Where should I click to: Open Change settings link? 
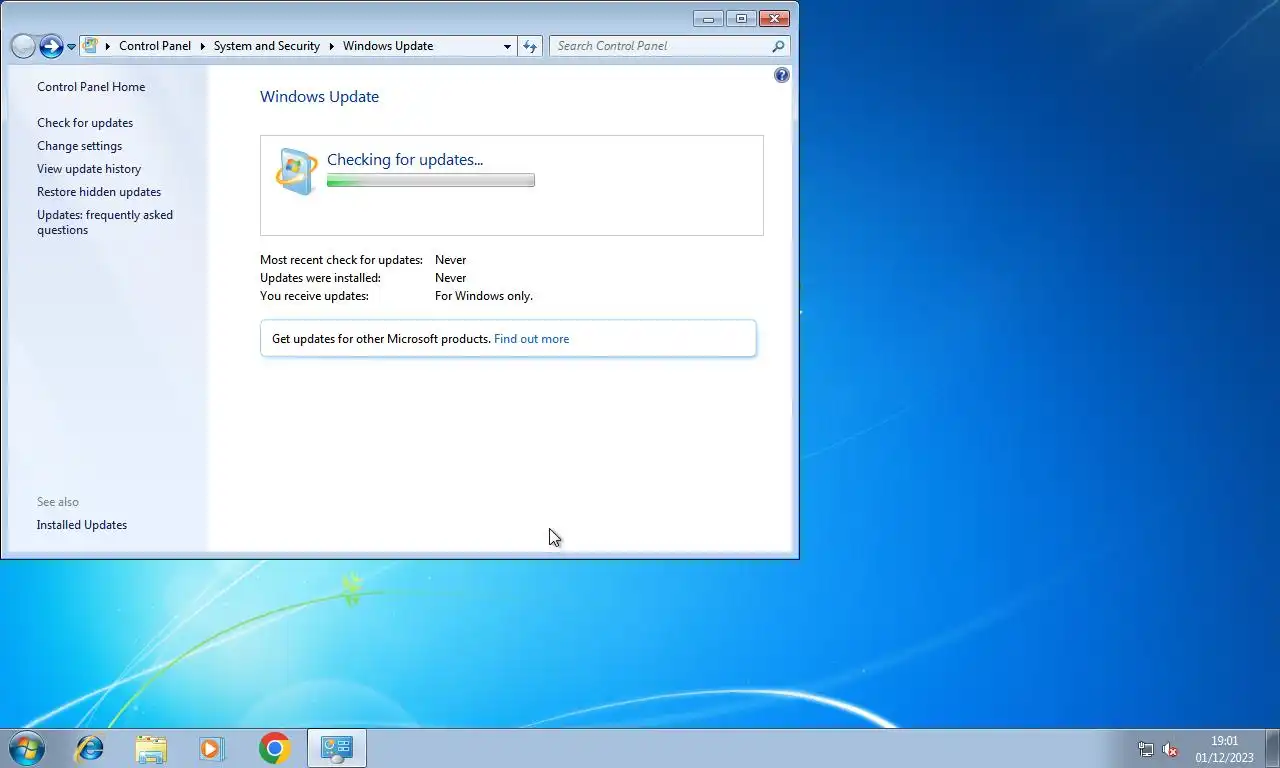click(80, 146)
